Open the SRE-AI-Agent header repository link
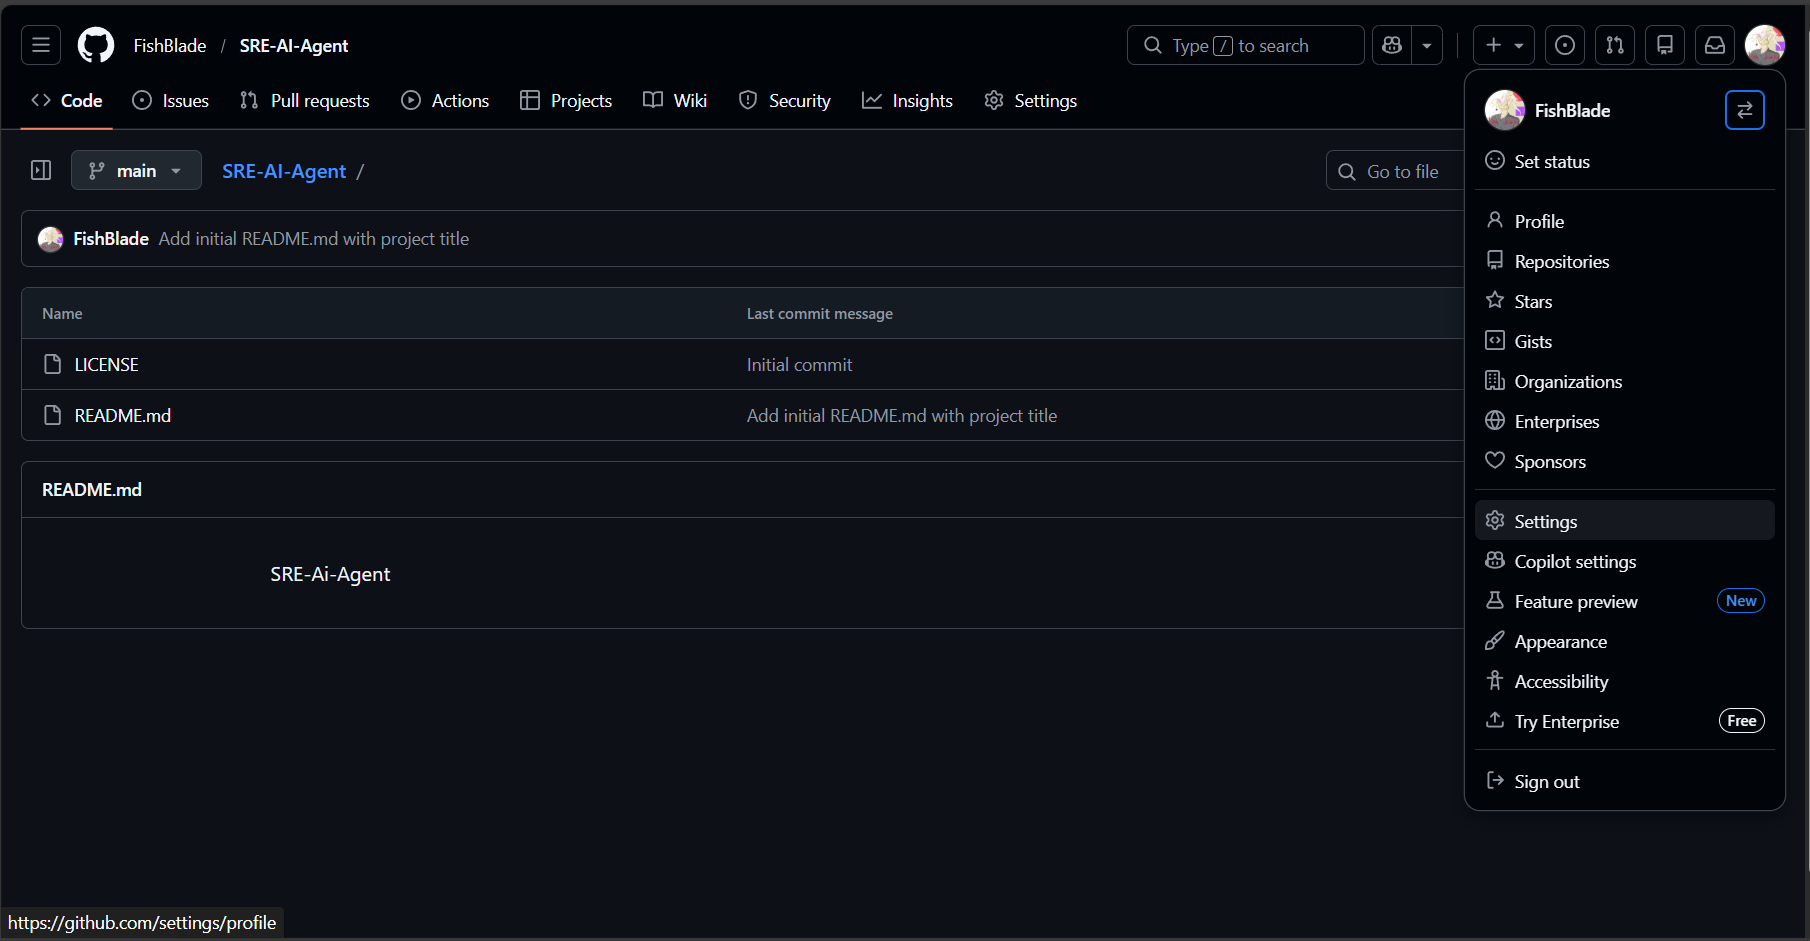The image size is (1810, 941). pyautogui.click(x=294, y=46)
